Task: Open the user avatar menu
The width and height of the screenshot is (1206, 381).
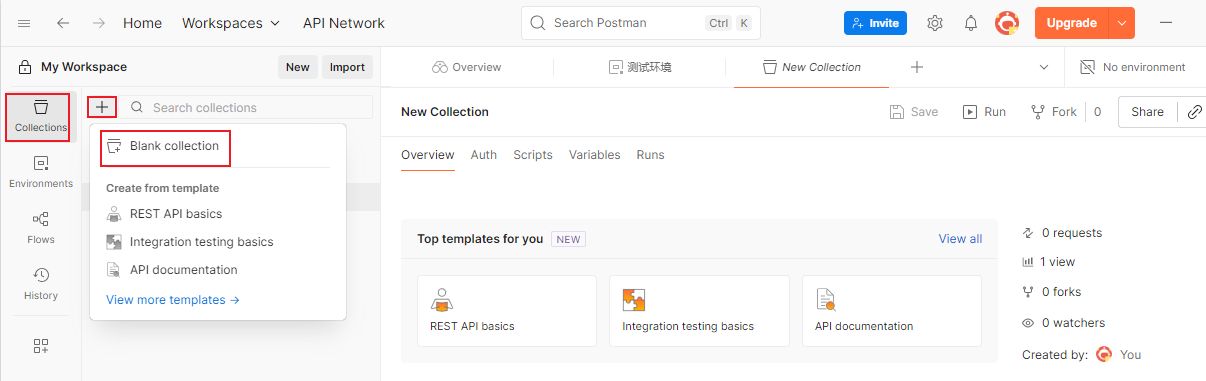Action: pyautogui.click(x=1007, y=23)
